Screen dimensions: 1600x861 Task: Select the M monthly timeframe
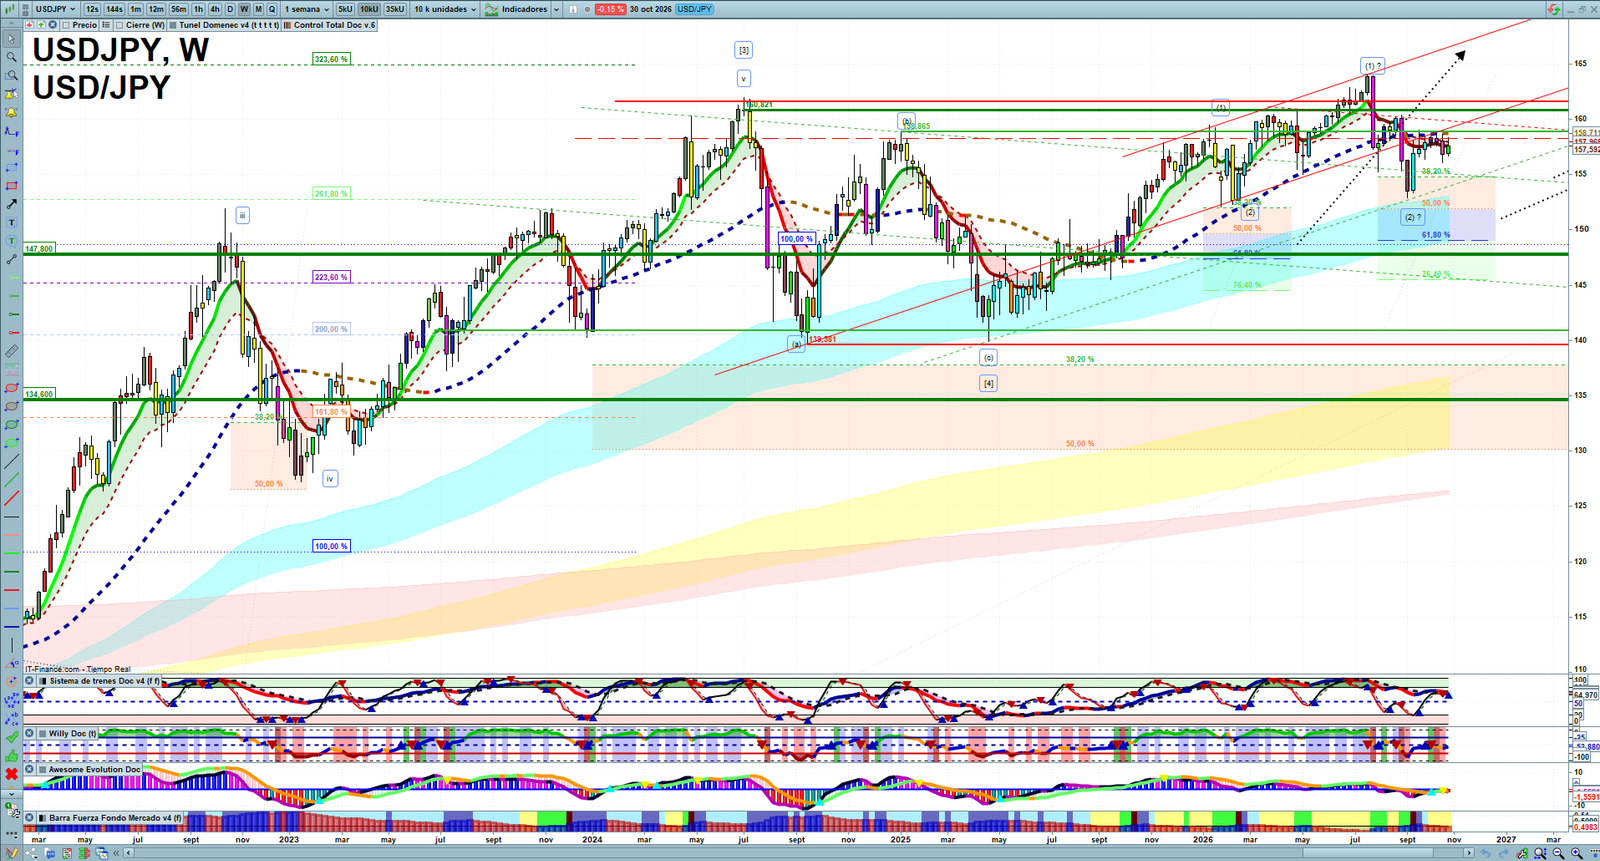click(258, 9)
